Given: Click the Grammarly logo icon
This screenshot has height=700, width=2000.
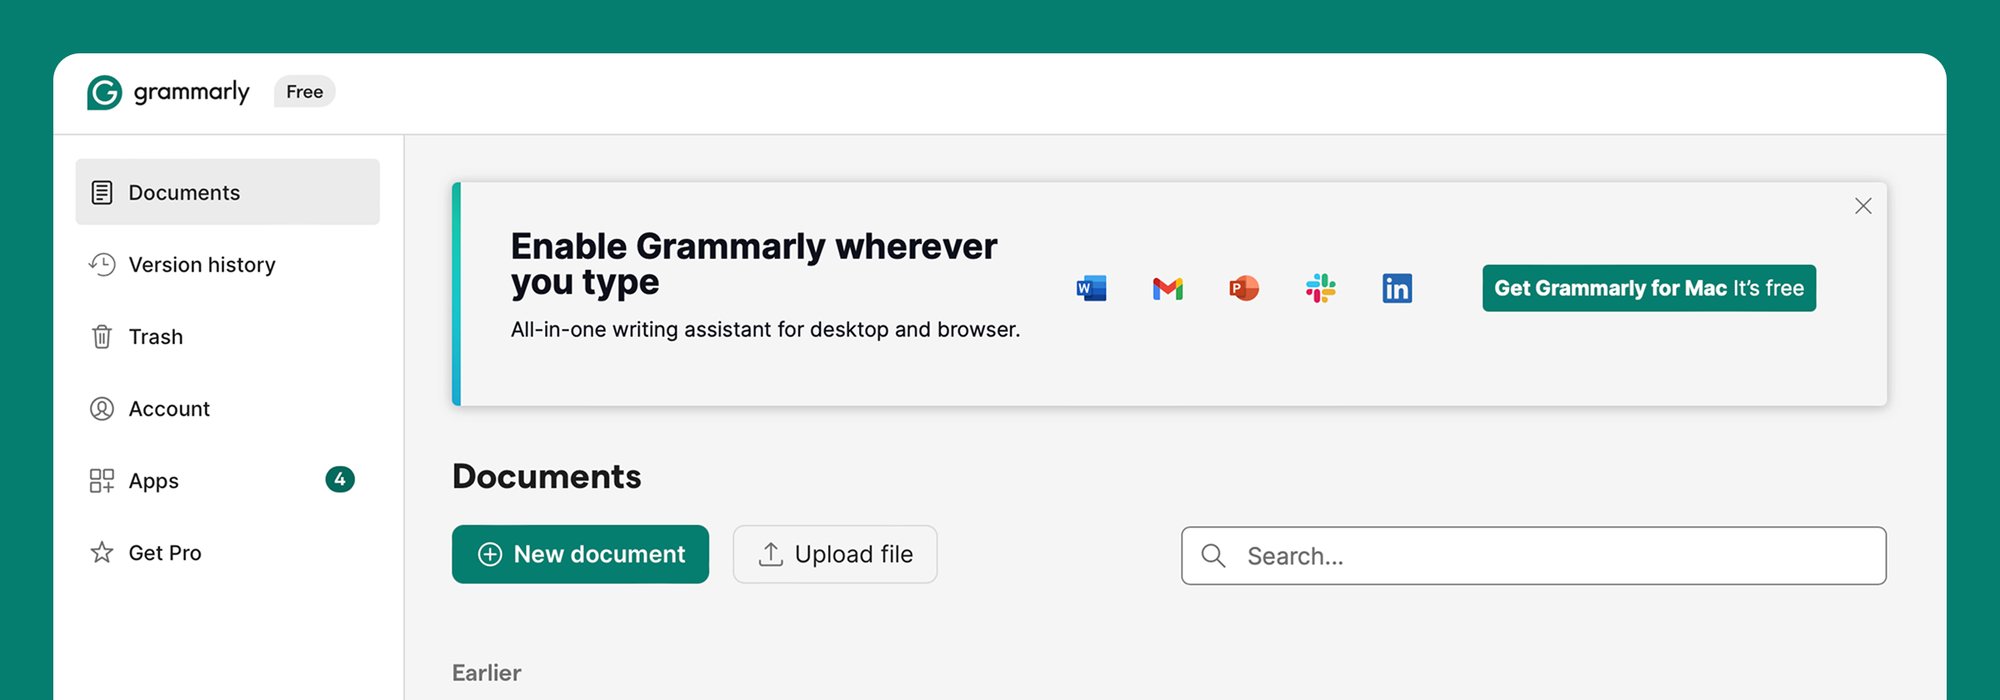Looking at the screenshot, I should 104,92.
